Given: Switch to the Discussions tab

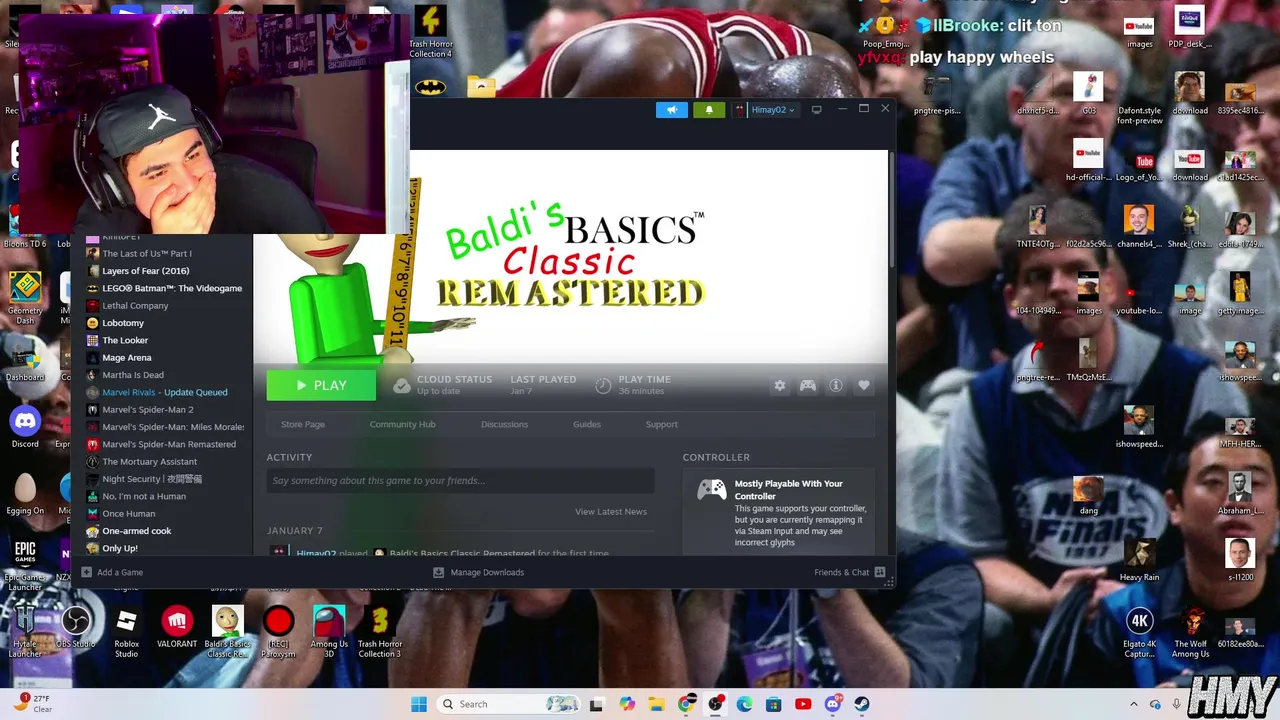Looking at the screenshot, I should [504, 424].
